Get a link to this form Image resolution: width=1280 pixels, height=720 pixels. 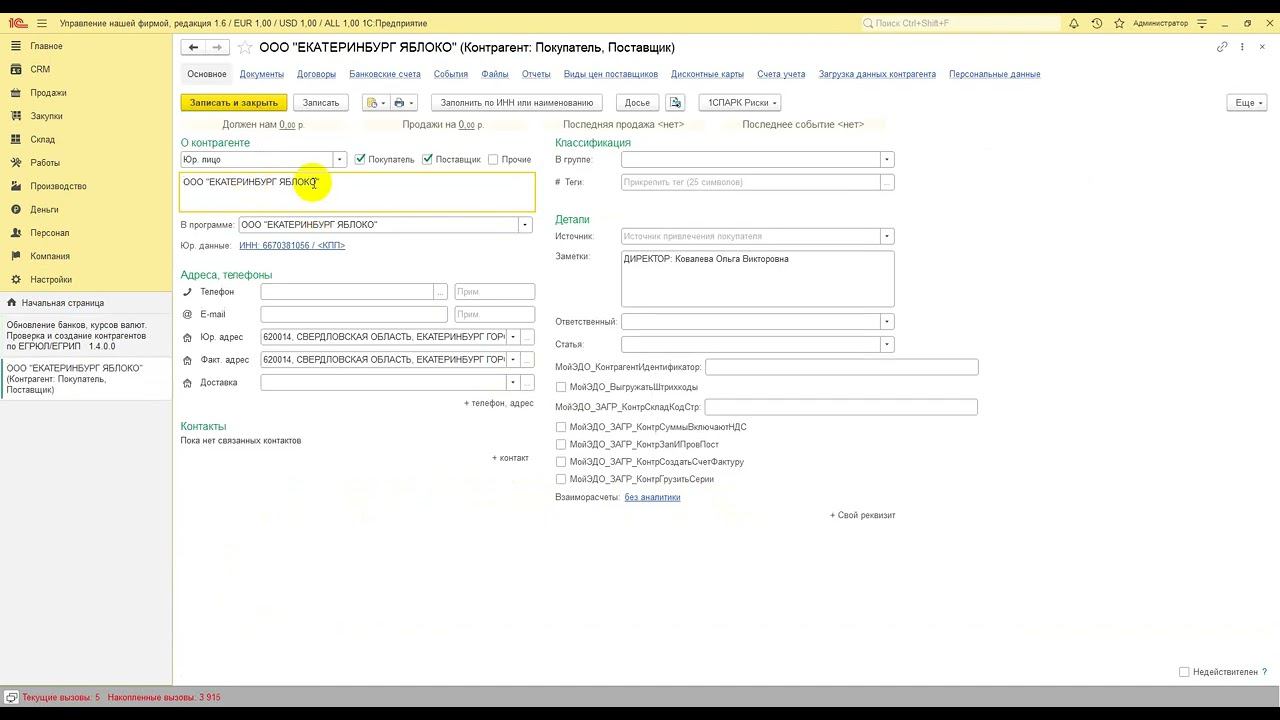point(1222,47)
